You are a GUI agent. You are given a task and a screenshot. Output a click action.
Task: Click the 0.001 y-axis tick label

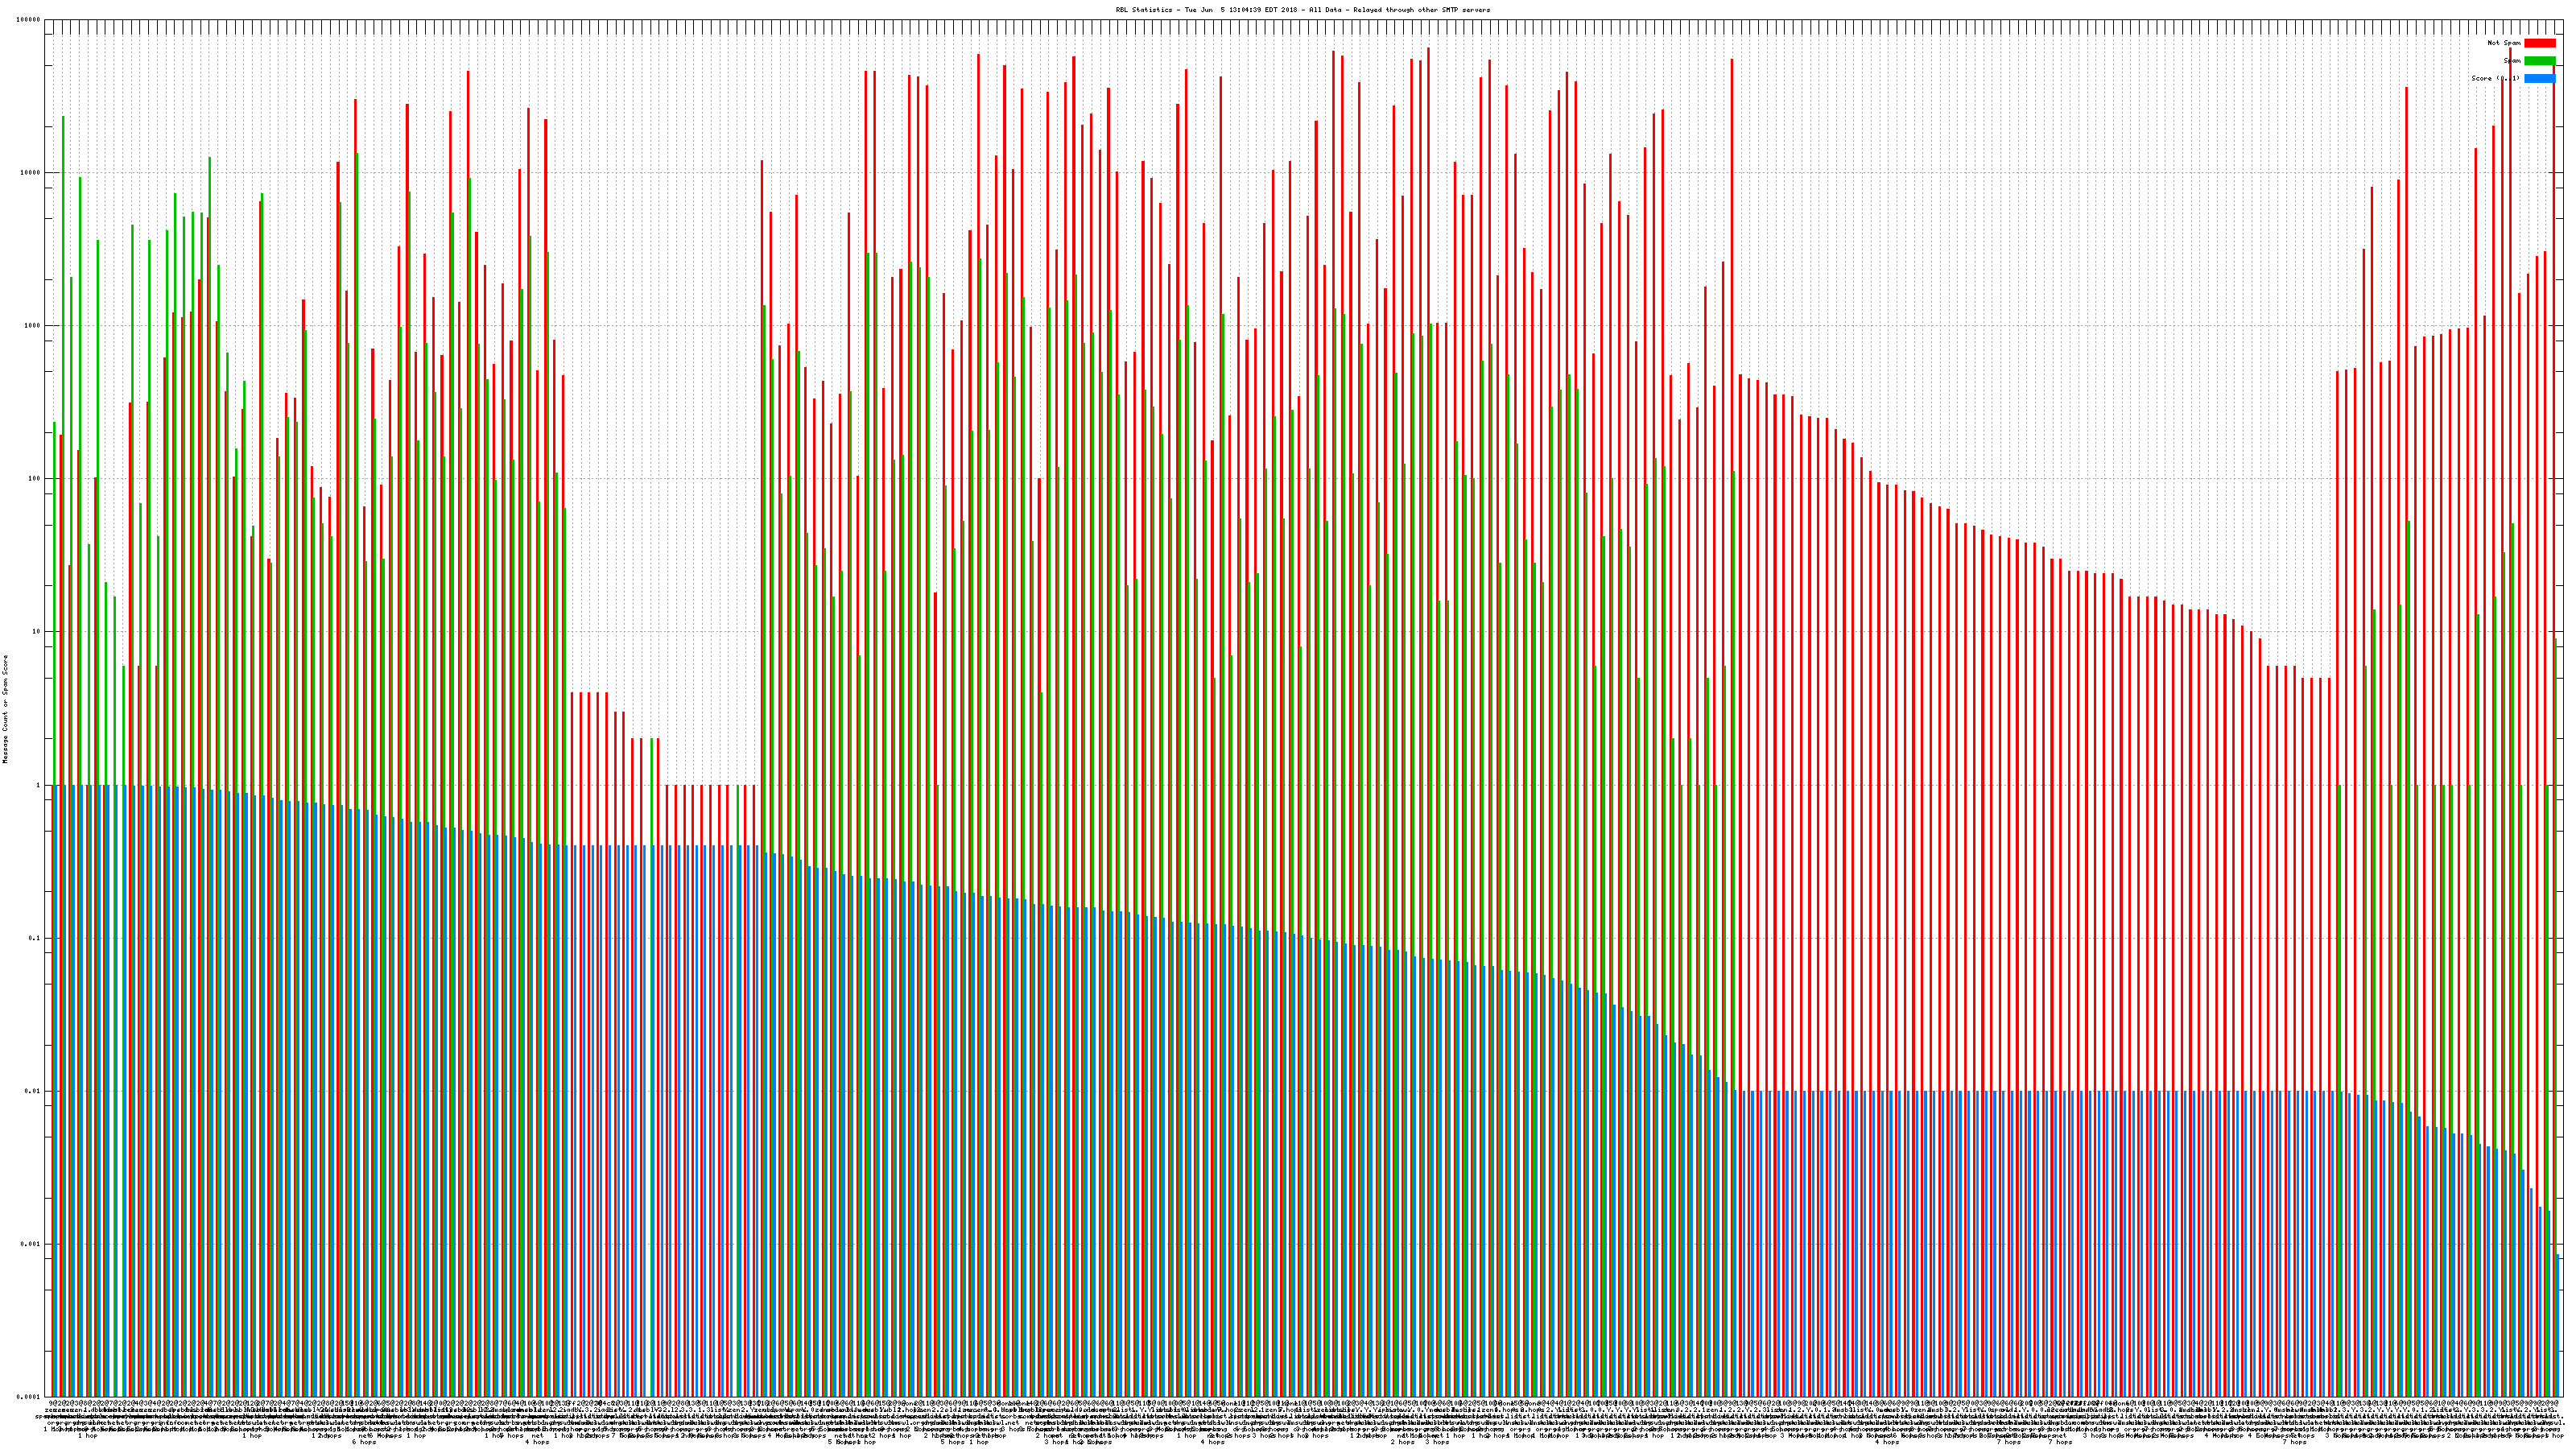(31, 1244)
